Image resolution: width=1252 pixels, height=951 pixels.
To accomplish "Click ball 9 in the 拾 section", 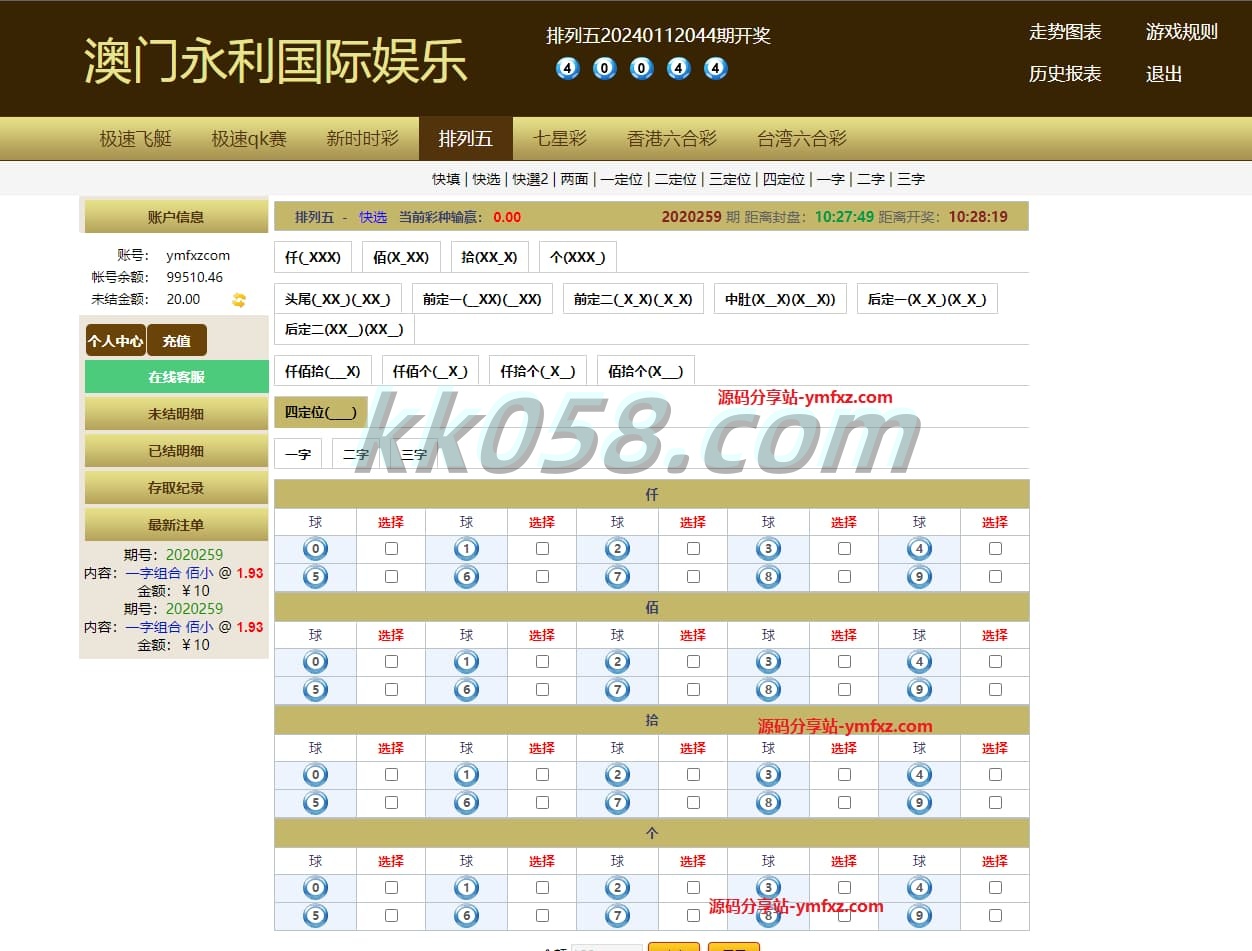I will (x=919, y=803).
